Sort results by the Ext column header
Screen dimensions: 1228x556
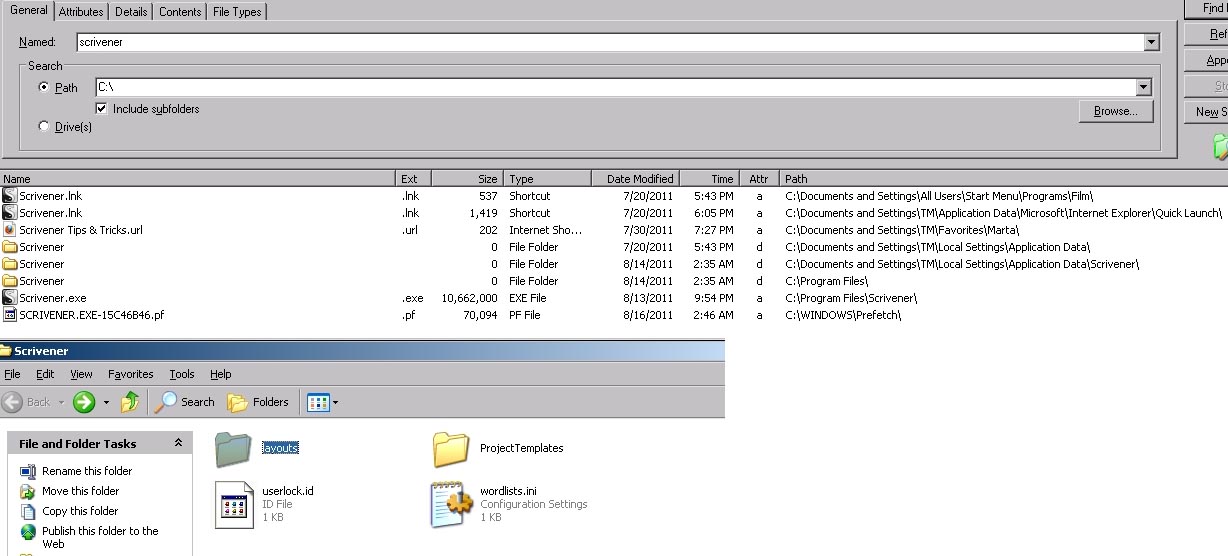click(x=414, y=179)
